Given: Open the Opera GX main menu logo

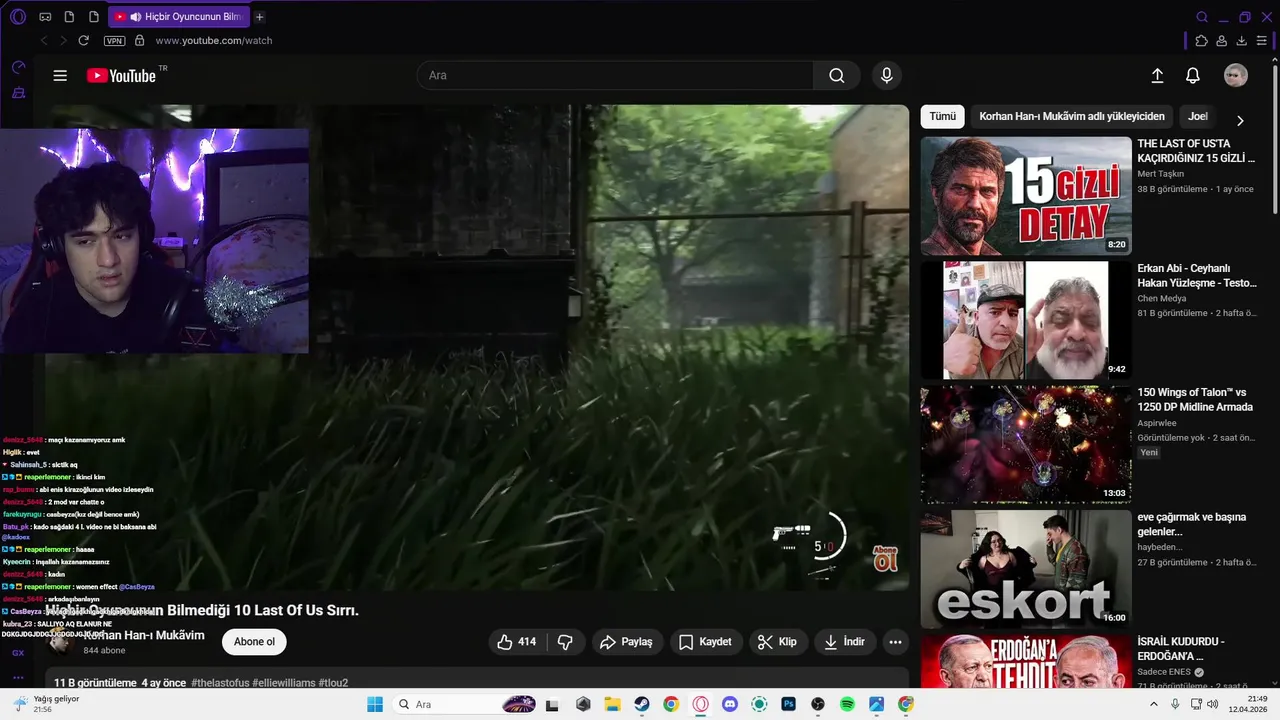Looking at the screenshot, I should (x=17, y=17).
